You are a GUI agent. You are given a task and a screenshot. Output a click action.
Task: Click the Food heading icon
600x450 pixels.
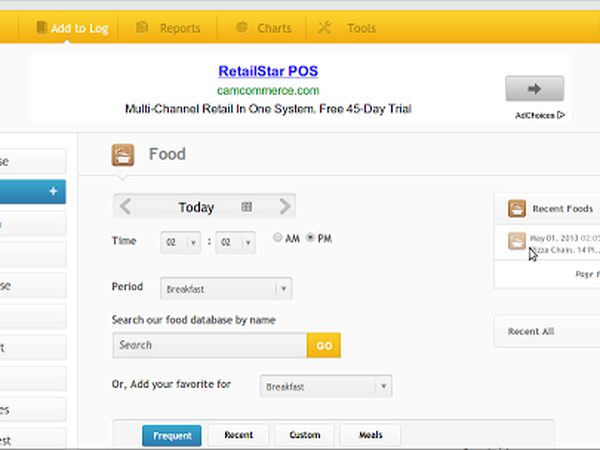123,155
